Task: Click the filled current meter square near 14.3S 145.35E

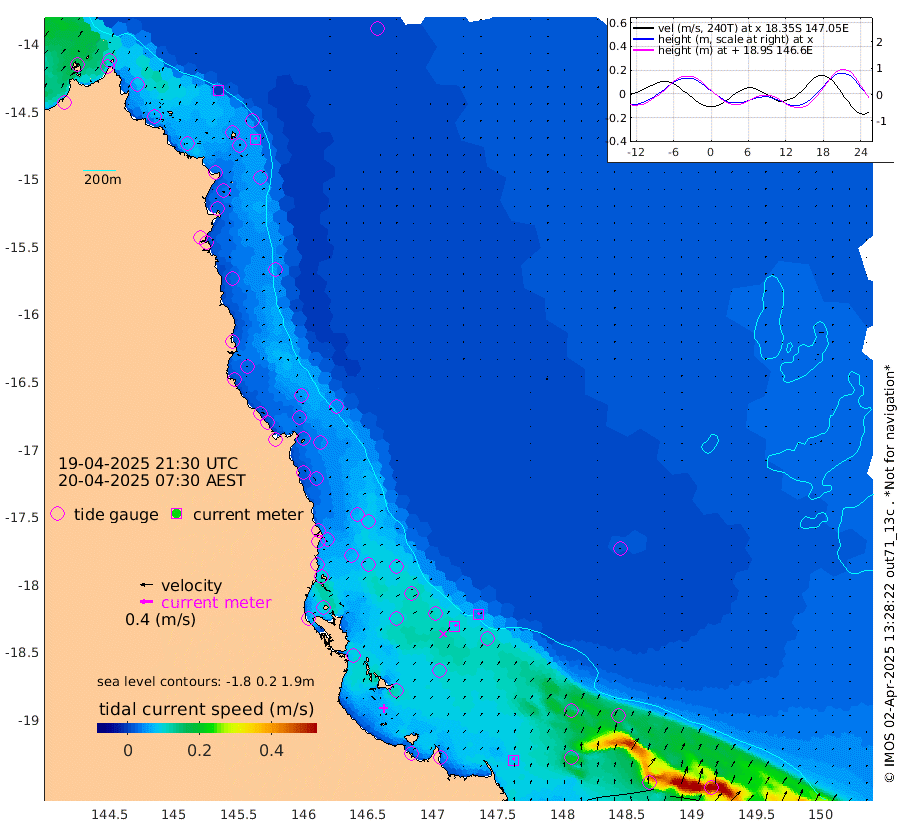Action: pos(218,90)
